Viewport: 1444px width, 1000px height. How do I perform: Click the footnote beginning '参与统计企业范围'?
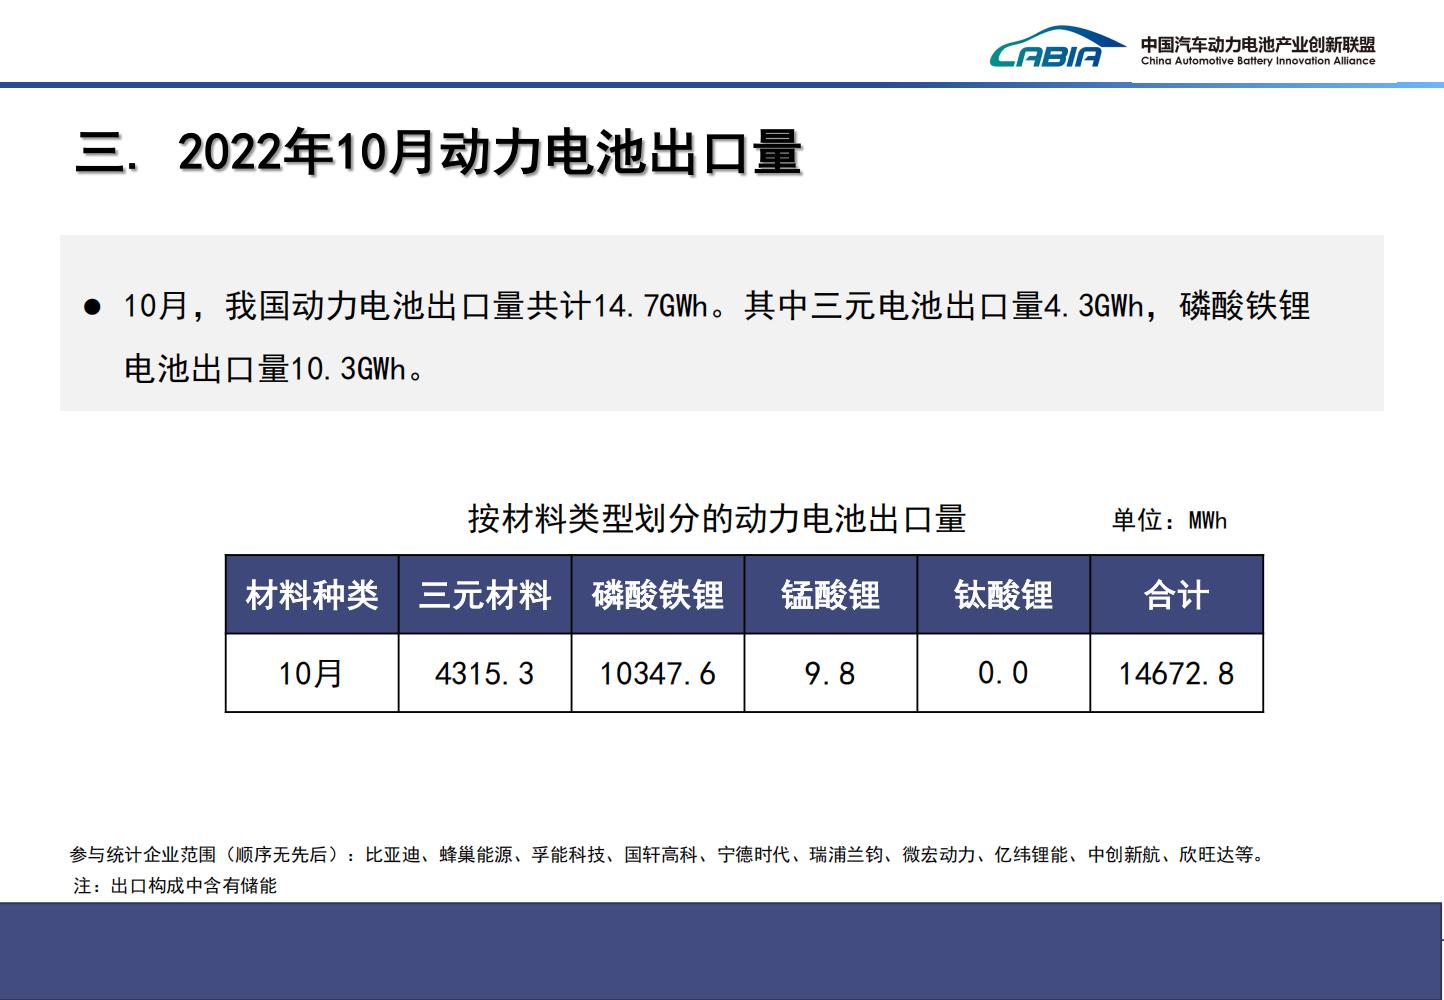point(668,855)
